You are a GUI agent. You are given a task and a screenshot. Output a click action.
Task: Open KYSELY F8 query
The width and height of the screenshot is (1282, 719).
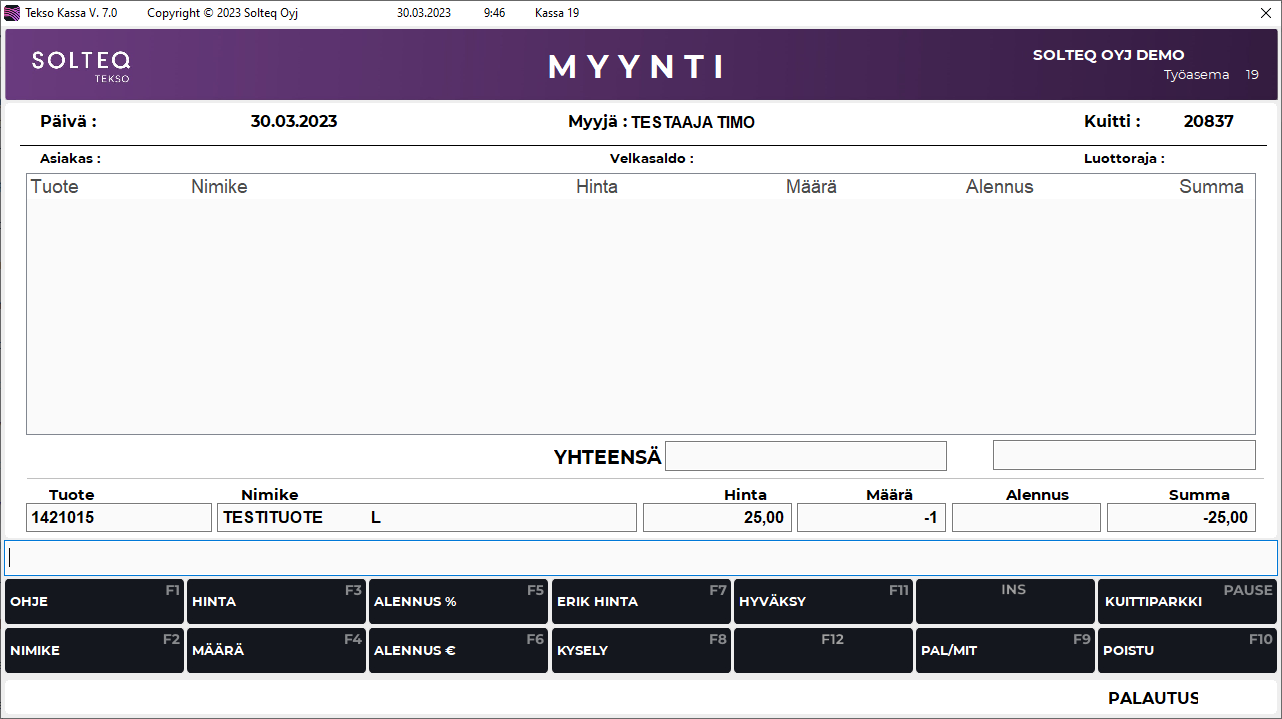641,650
